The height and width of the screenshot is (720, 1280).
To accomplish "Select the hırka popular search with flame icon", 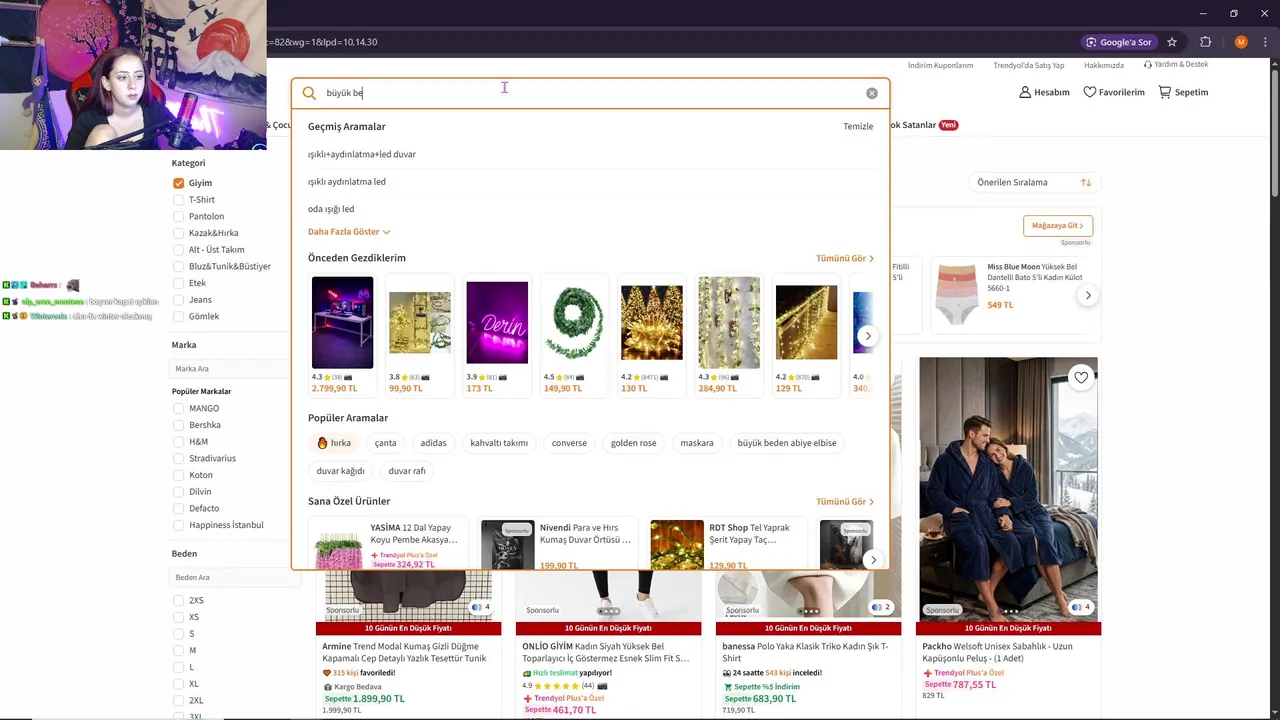I will [x=334, y=443].
